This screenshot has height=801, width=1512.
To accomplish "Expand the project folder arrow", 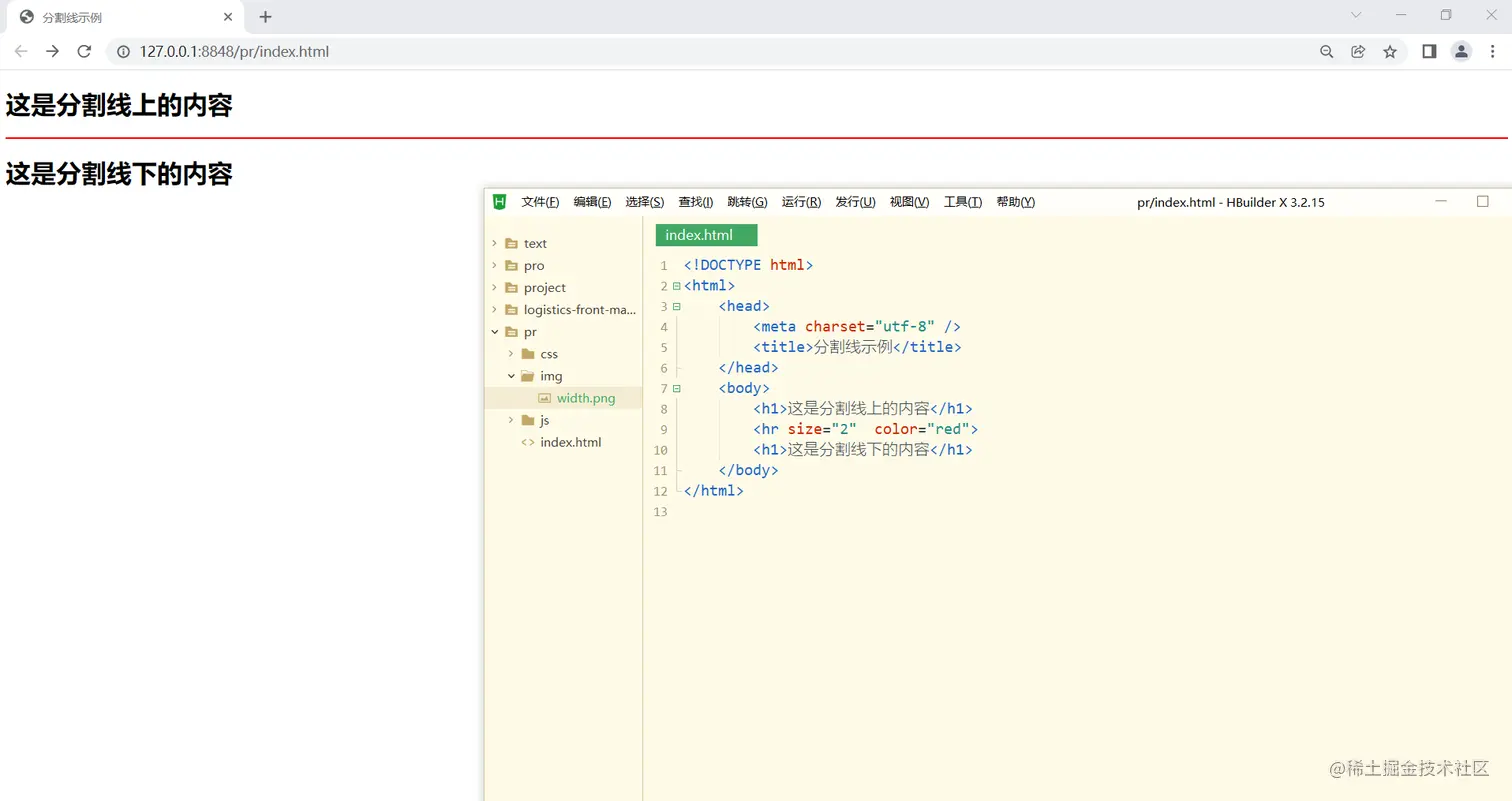I will [494, 287].
